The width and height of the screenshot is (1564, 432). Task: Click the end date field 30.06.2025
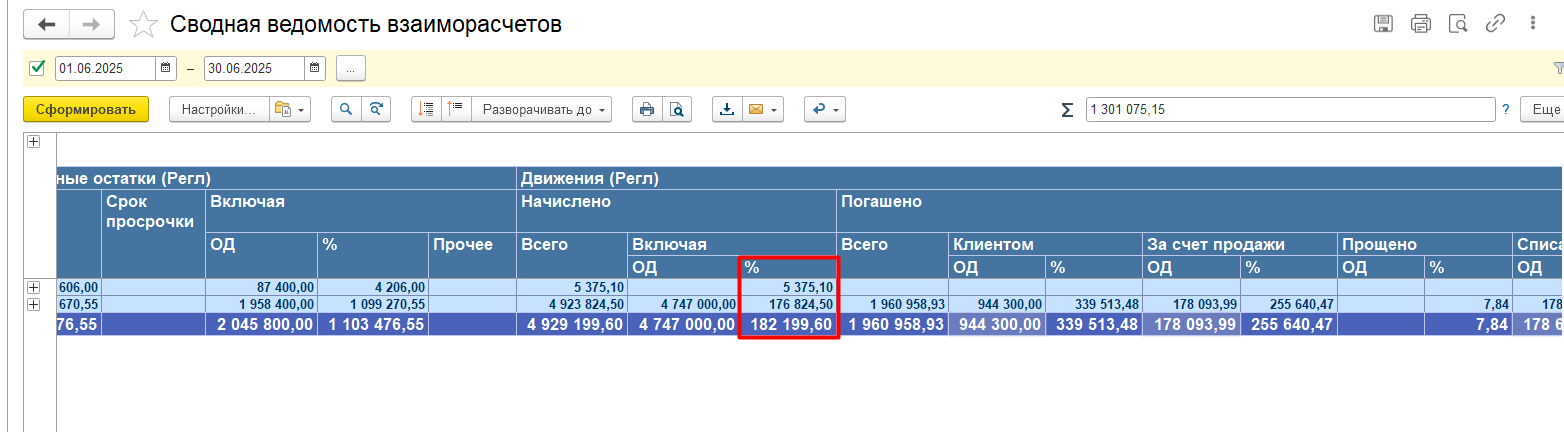point(255,68)
